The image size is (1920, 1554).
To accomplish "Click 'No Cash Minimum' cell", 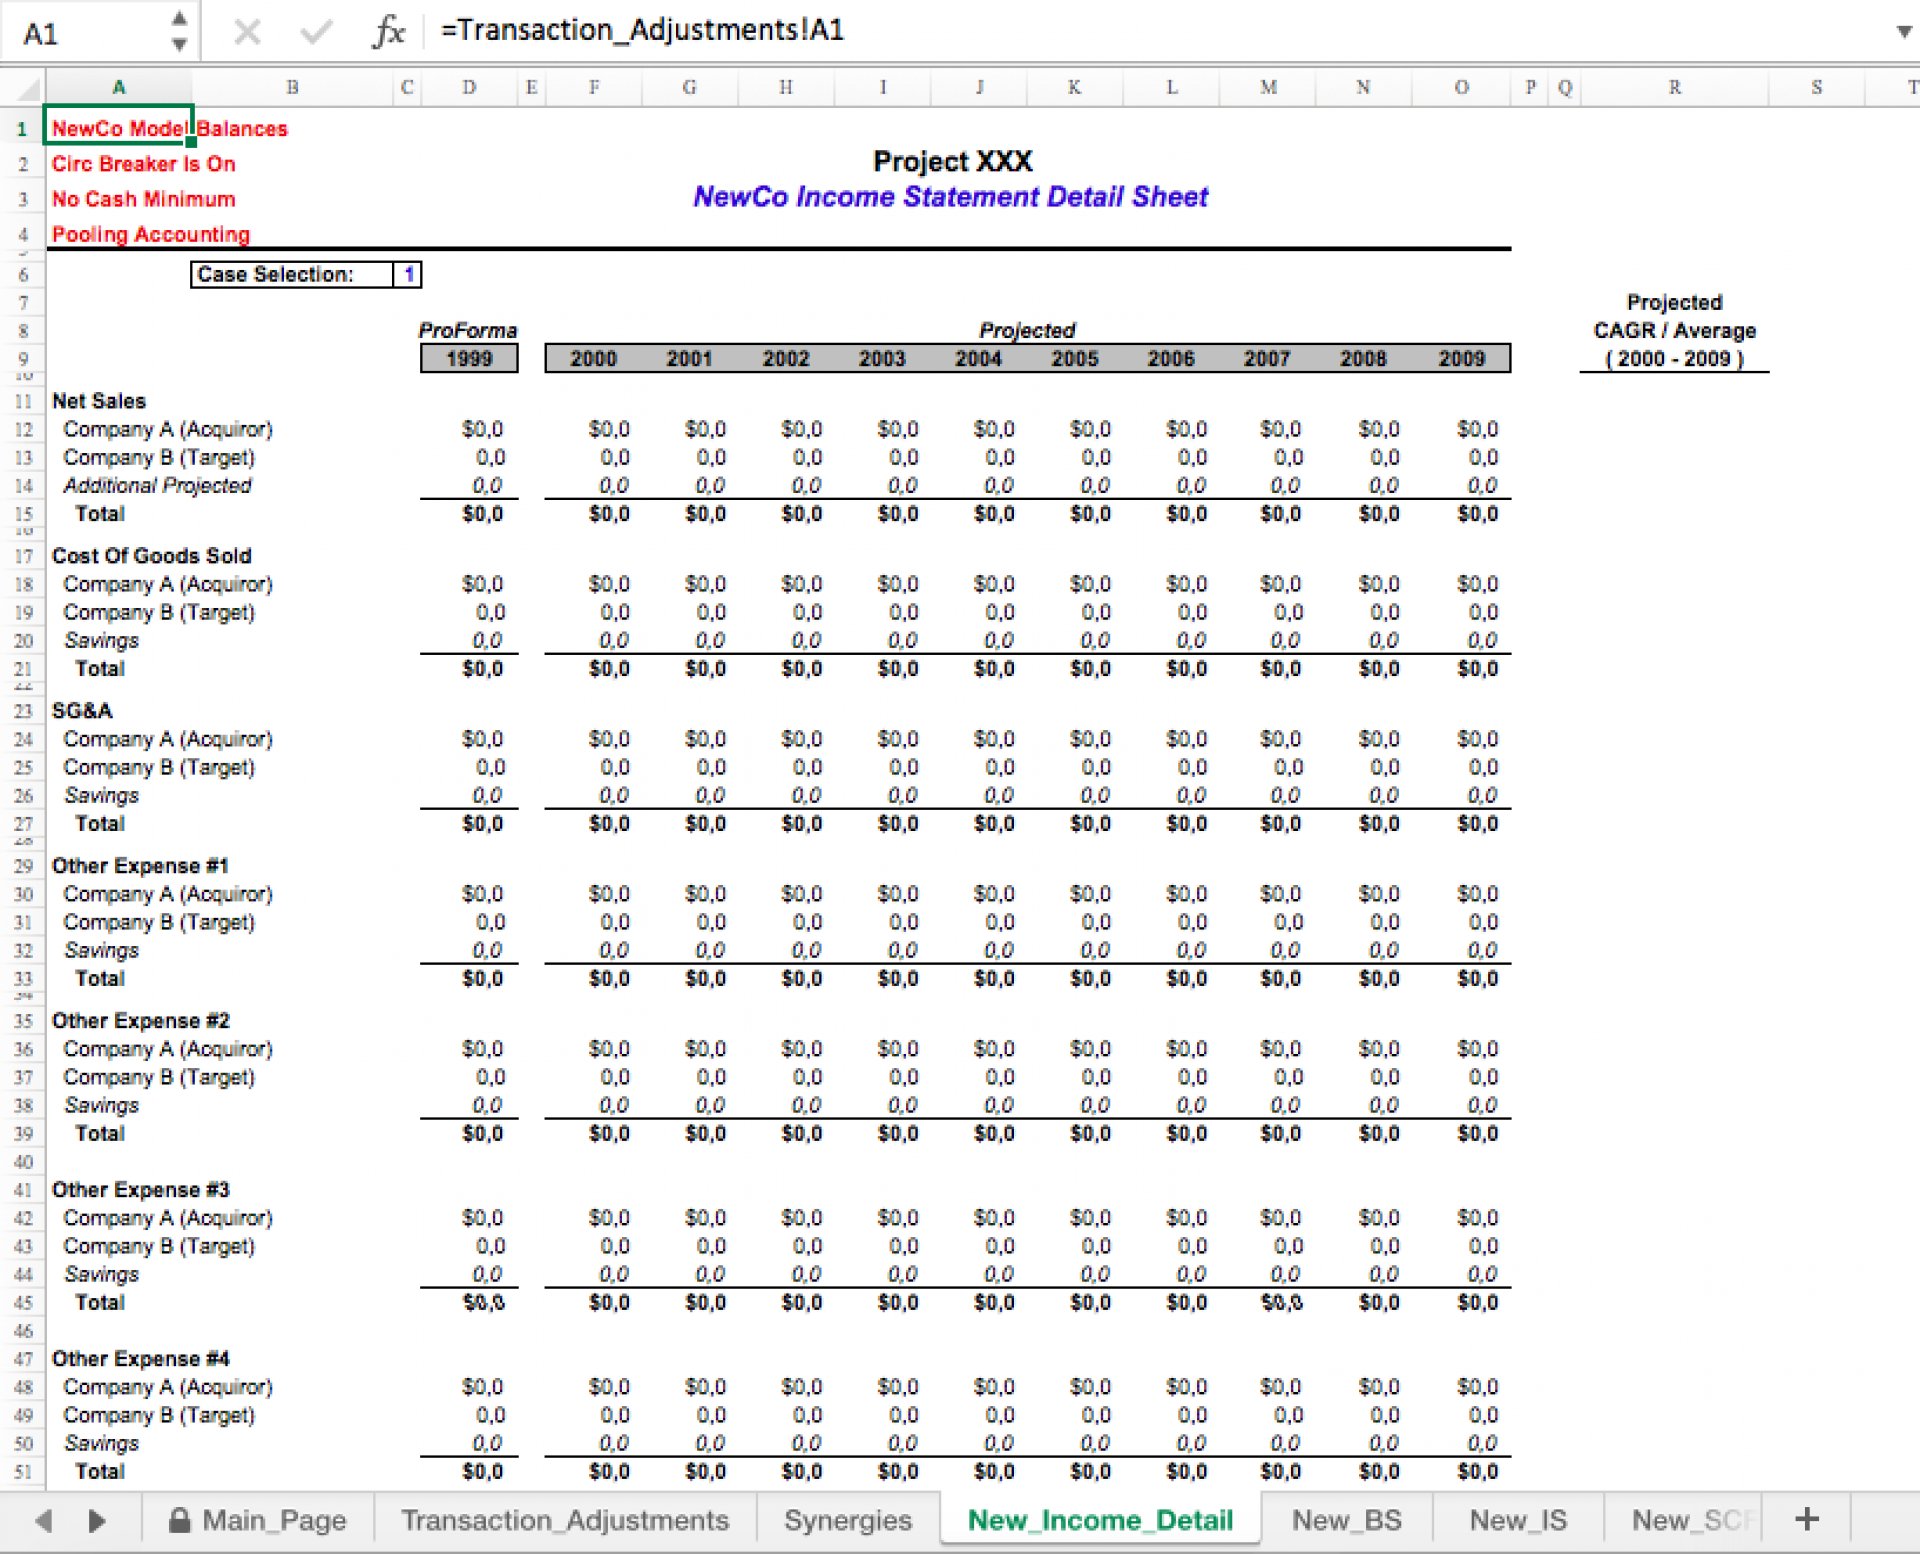I will (x=143, y=199).
